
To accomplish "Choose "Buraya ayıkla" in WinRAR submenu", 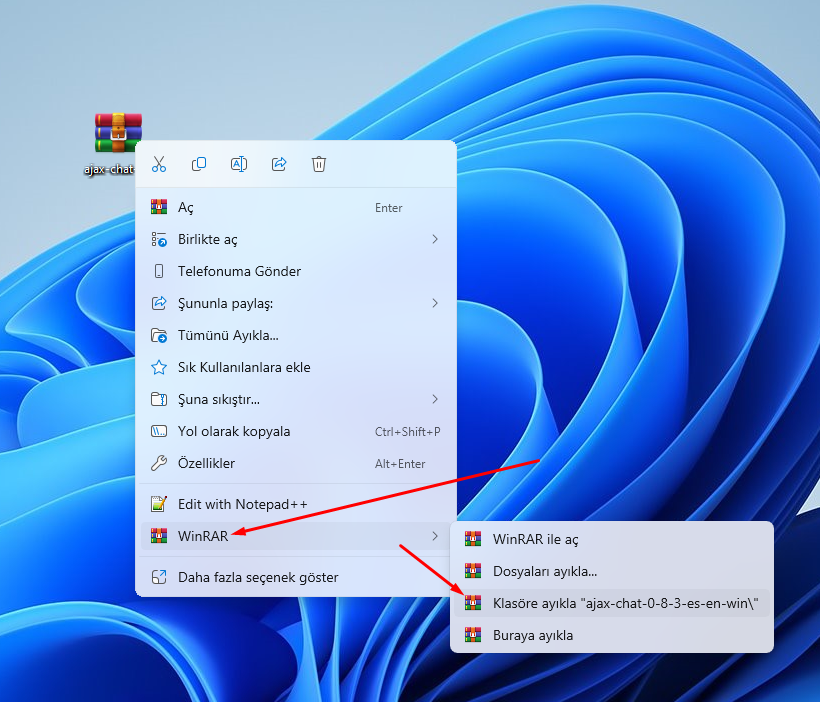I will pyautogui.click(x=612, y=635).
